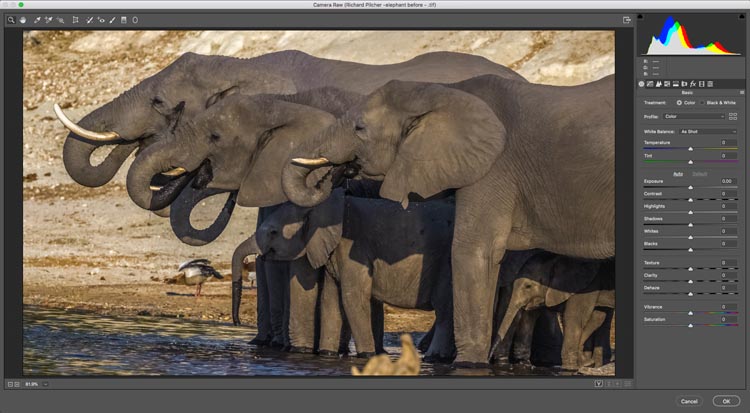The width and height of the screenshot is (750, 413).
Task: Toggle the before/after preview button
Action: click(599, 384)
